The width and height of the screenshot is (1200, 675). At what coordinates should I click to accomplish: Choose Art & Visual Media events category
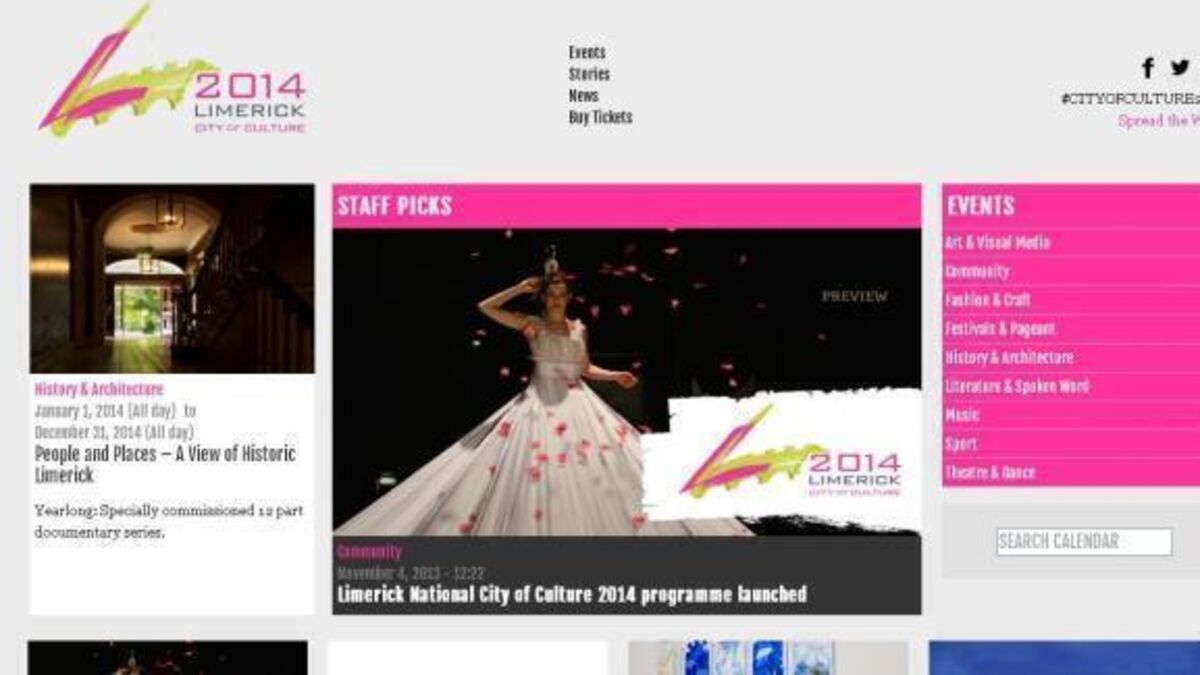[x=997, y=243]
